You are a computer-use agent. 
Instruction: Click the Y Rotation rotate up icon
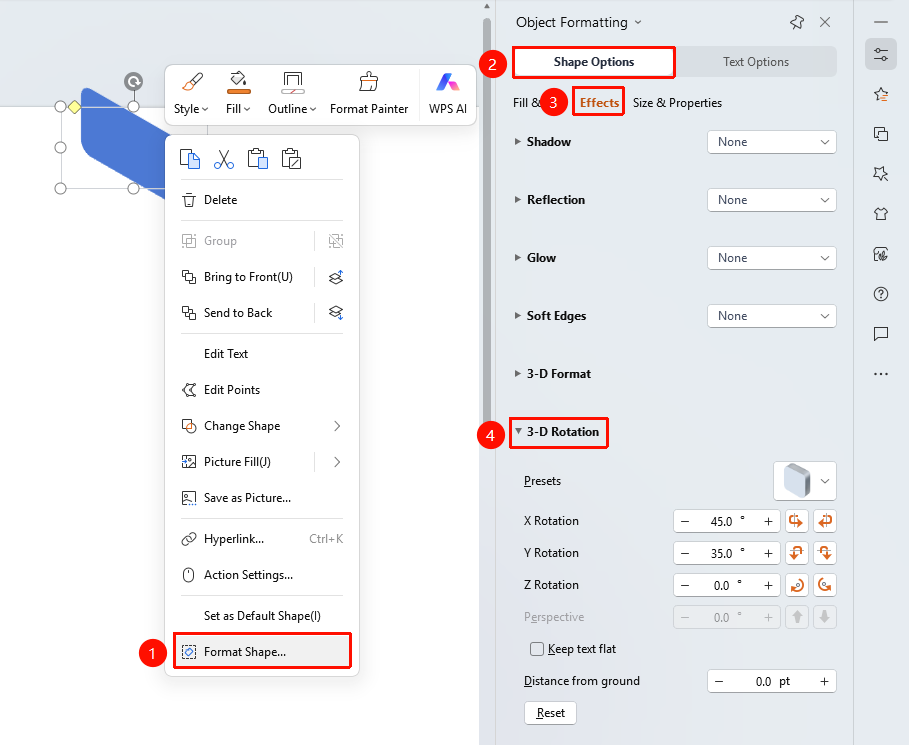tap(797, 553)
